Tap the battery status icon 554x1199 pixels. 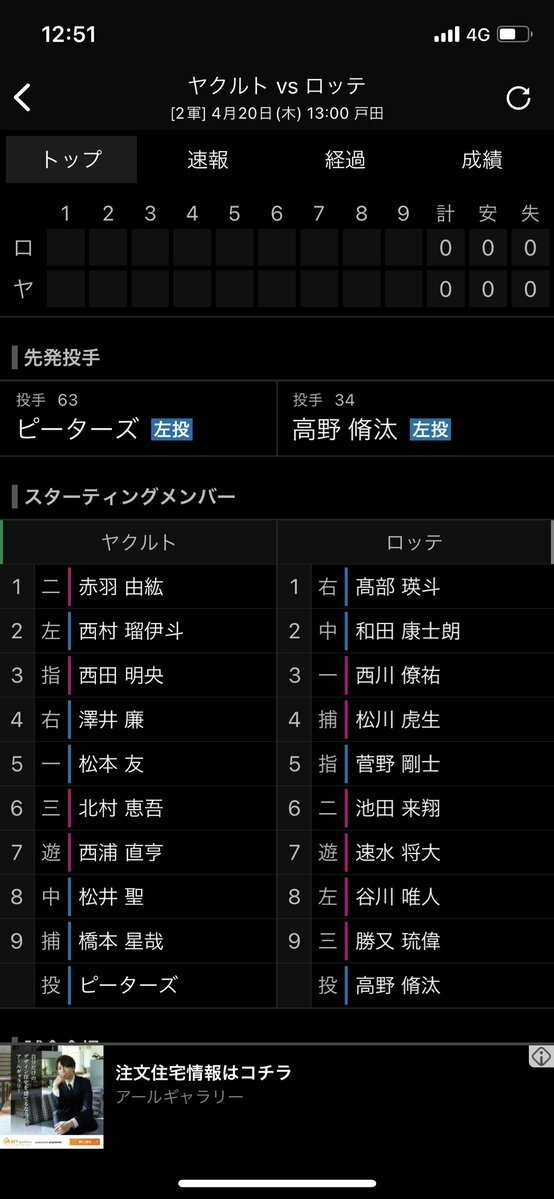(514, 34)
